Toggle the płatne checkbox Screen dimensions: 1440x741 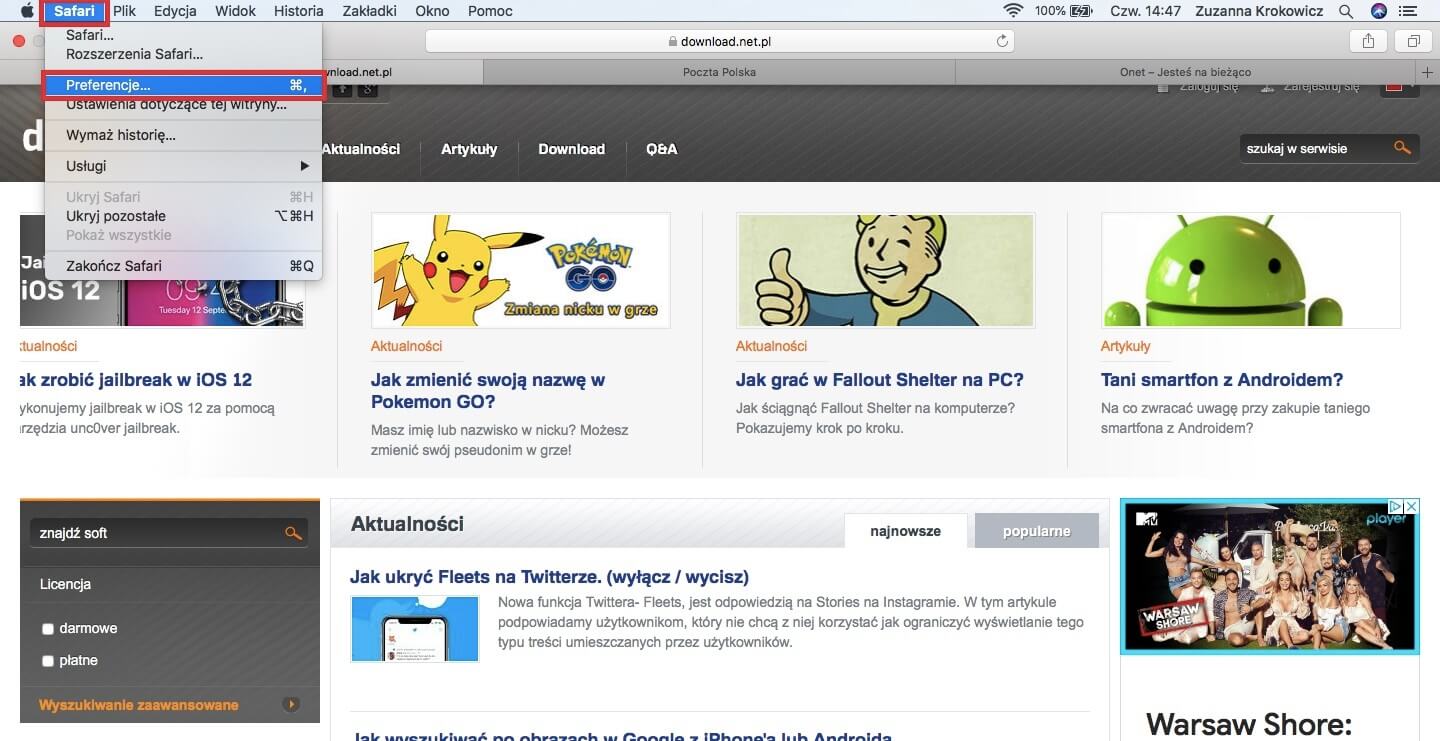(x=47, y=661)
